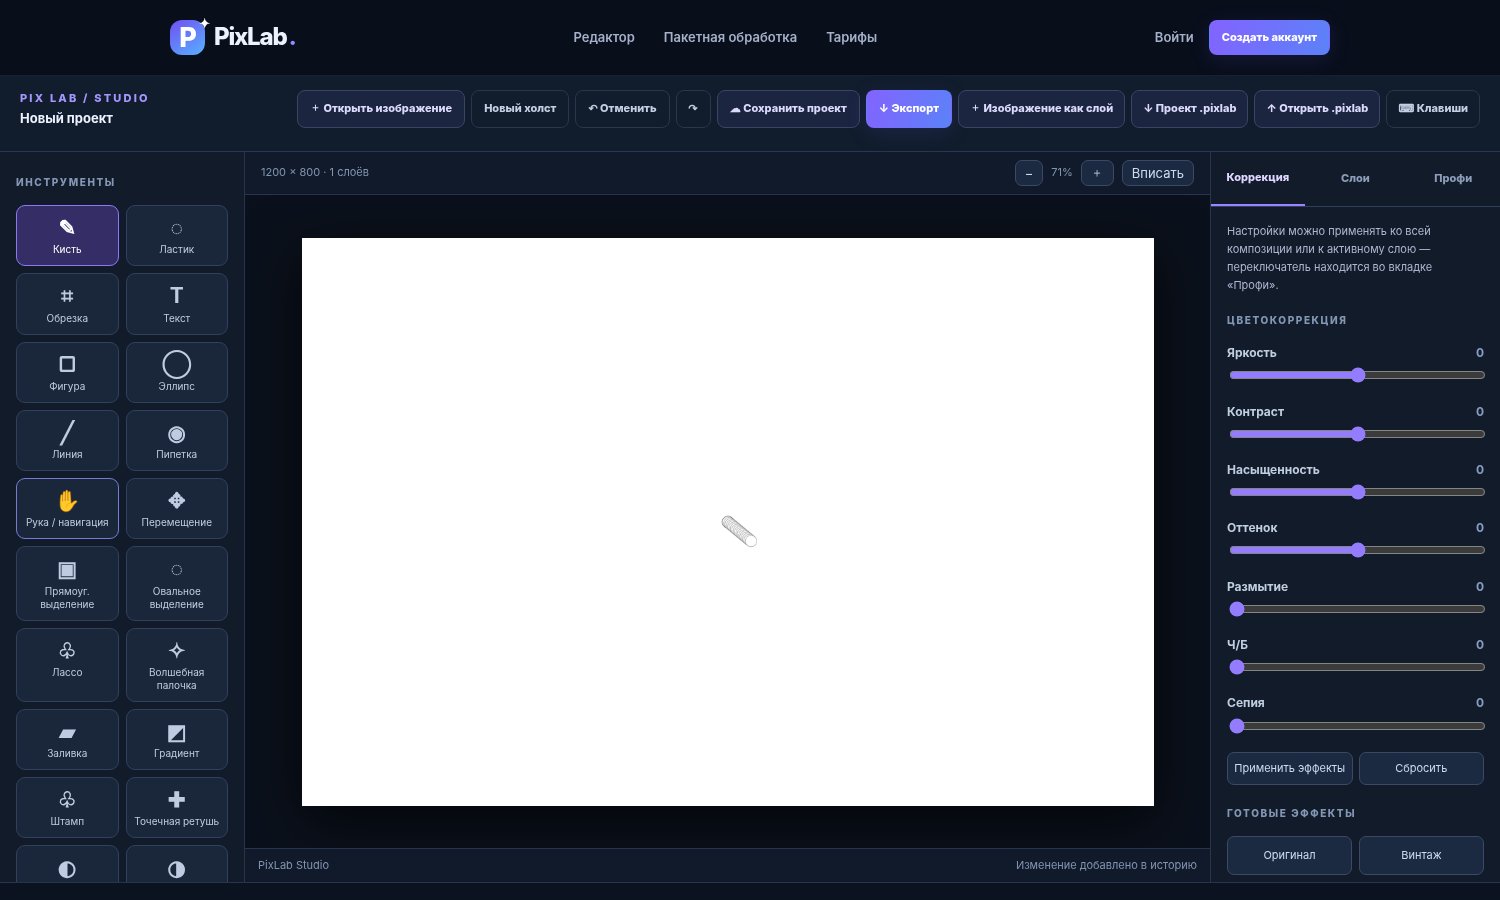
Task: Choose the Линия line tool
Action: 67,440
